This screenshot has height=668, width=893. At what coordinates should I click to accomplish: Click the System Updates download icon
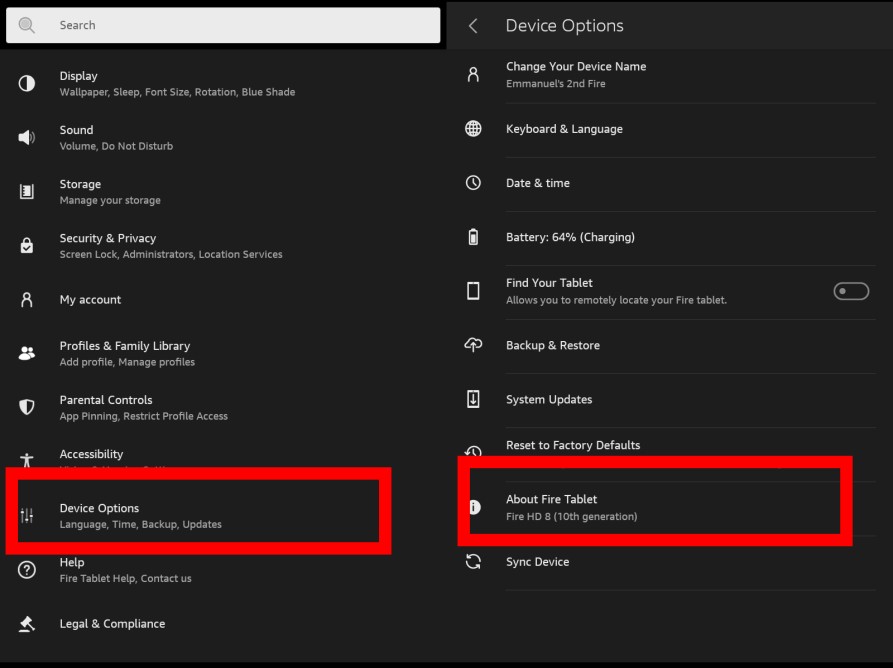pos(473,399)
